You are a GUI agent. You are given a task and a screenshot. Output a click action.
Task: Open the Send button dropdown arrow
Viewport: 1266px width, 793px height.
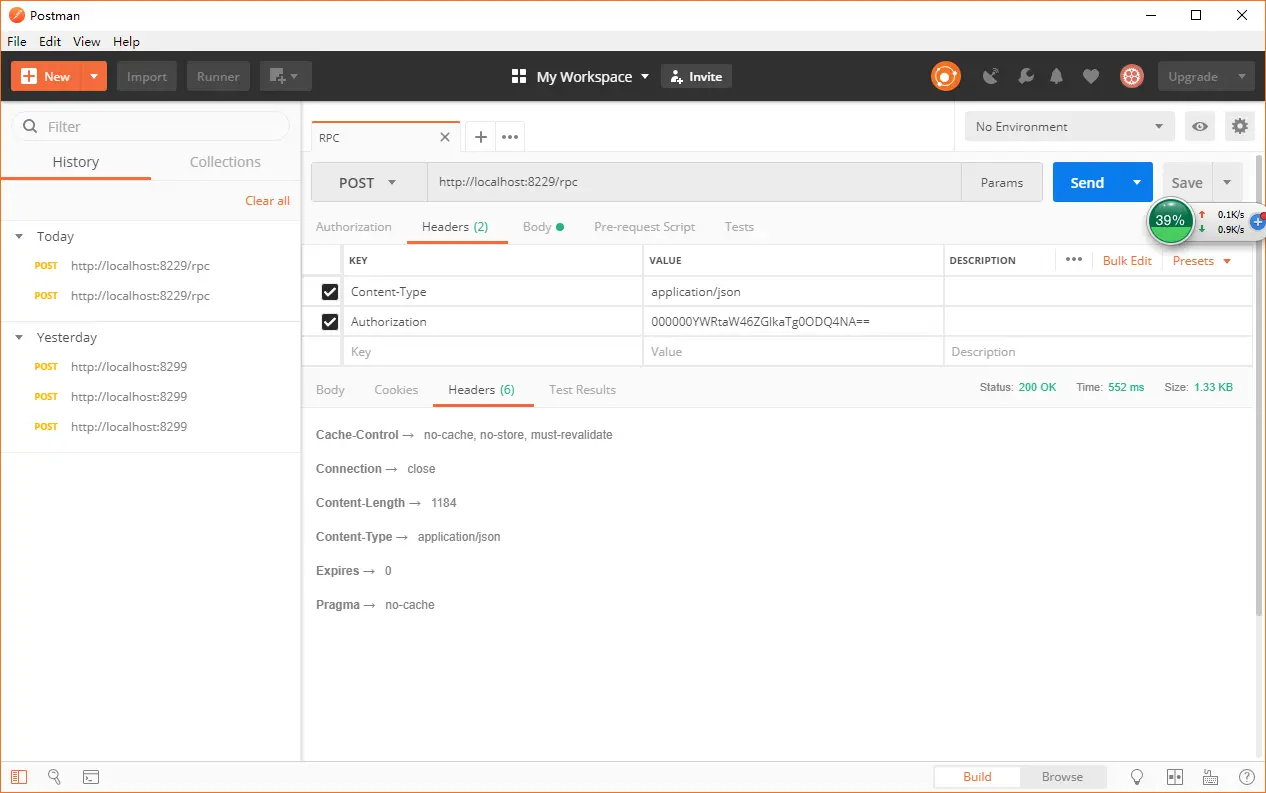(x=1137, y=182)
